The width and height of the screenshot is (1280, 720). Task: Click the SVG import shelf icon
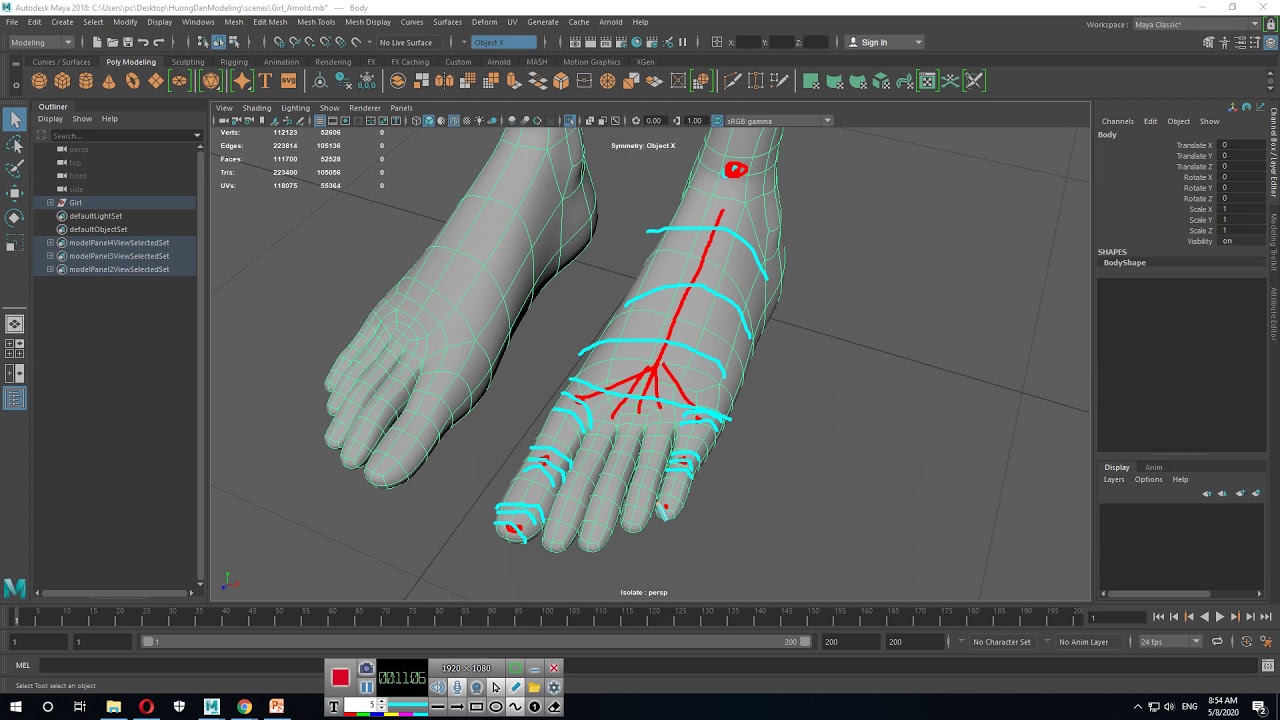(288, 81)
